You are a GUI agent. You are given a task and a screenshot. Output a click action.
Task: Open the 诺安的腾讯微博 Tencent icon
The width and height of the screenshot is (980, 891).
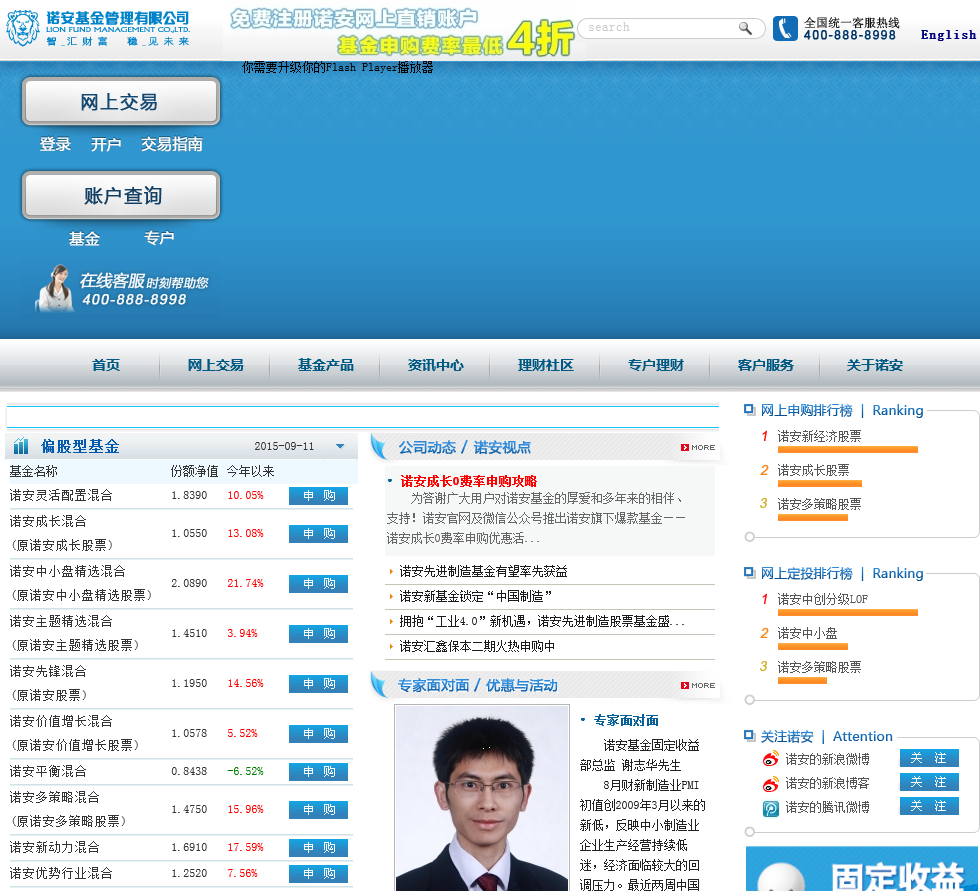tap(771, 809)
